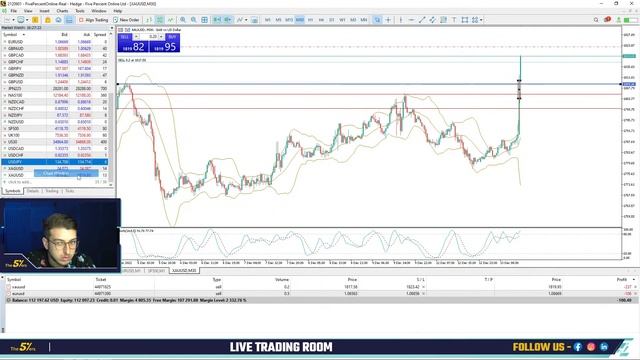This screenshot has width=640, height=360.
Task: Open the Insert menu
Action: [x=44, y=11]
